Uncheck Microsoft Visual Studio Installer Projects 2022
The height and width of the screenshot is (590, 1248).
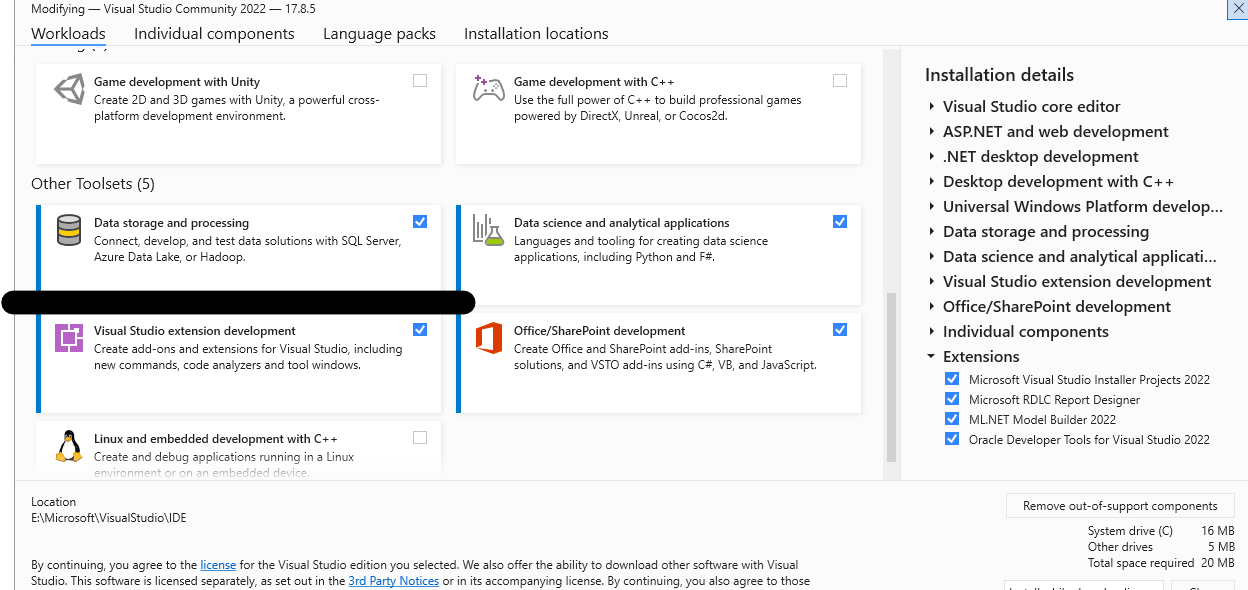pos(952,379)
